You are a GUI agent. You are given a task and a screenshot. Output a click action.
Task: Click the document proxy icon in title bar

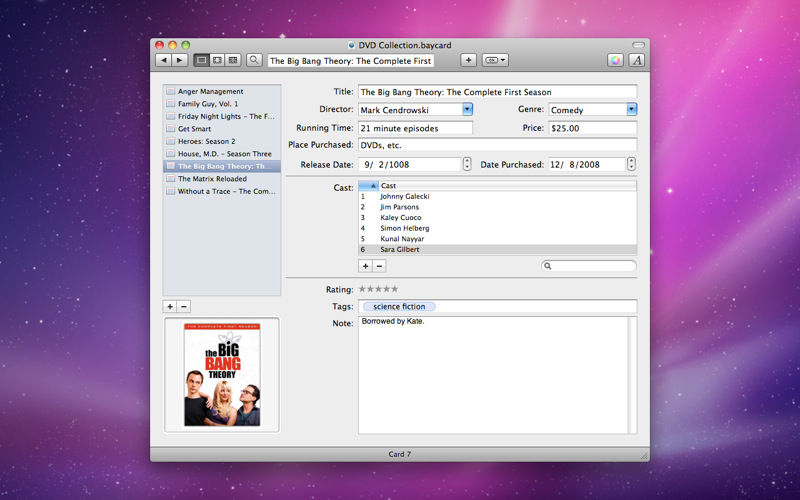click(352, 45)
